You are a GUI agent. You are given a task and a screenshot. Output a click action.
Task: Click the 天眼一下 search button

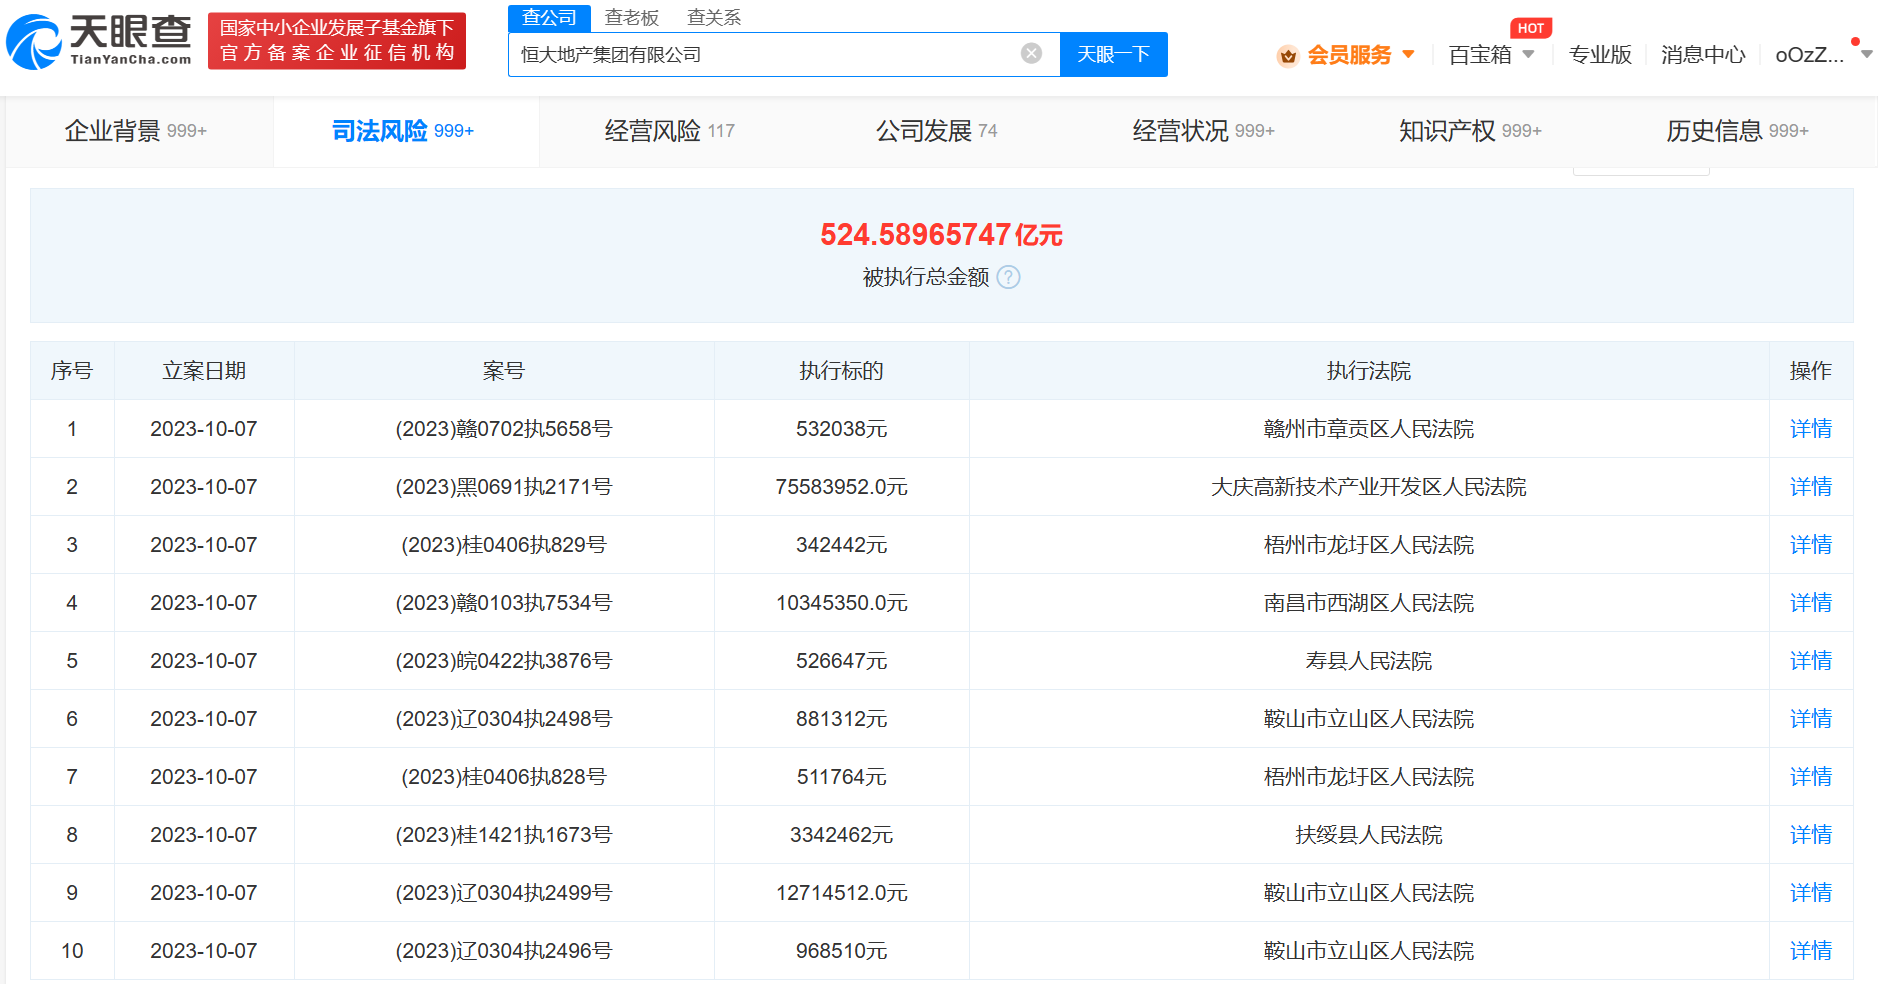coord(1113,54)
